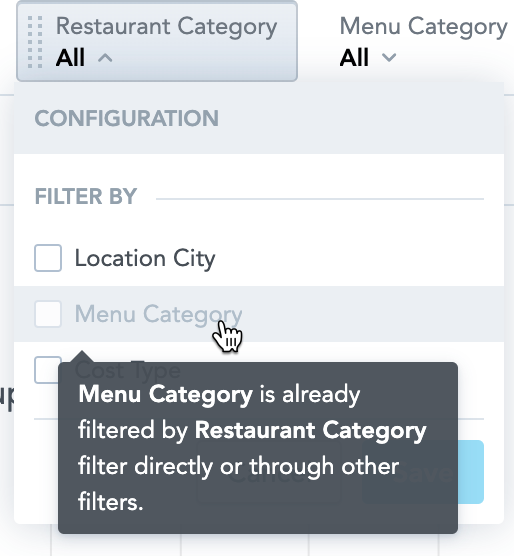
Task: Open the Restaurant Category filter dropdown
Action: [x=157, y=41]
